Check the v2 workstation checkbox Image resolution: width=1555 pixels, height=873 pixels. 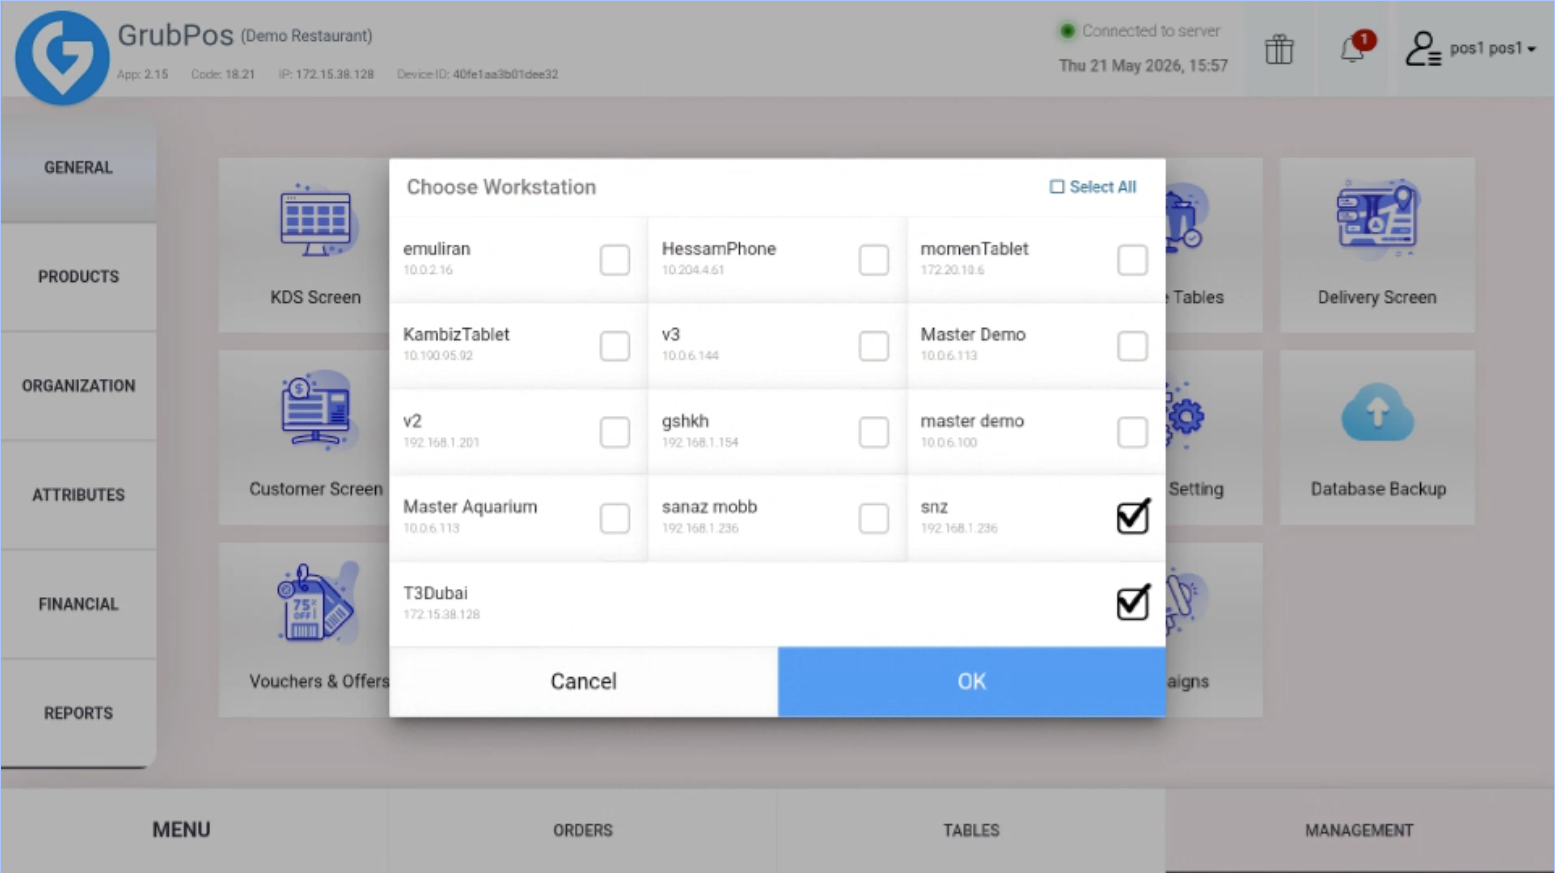(x=615, y=432)
